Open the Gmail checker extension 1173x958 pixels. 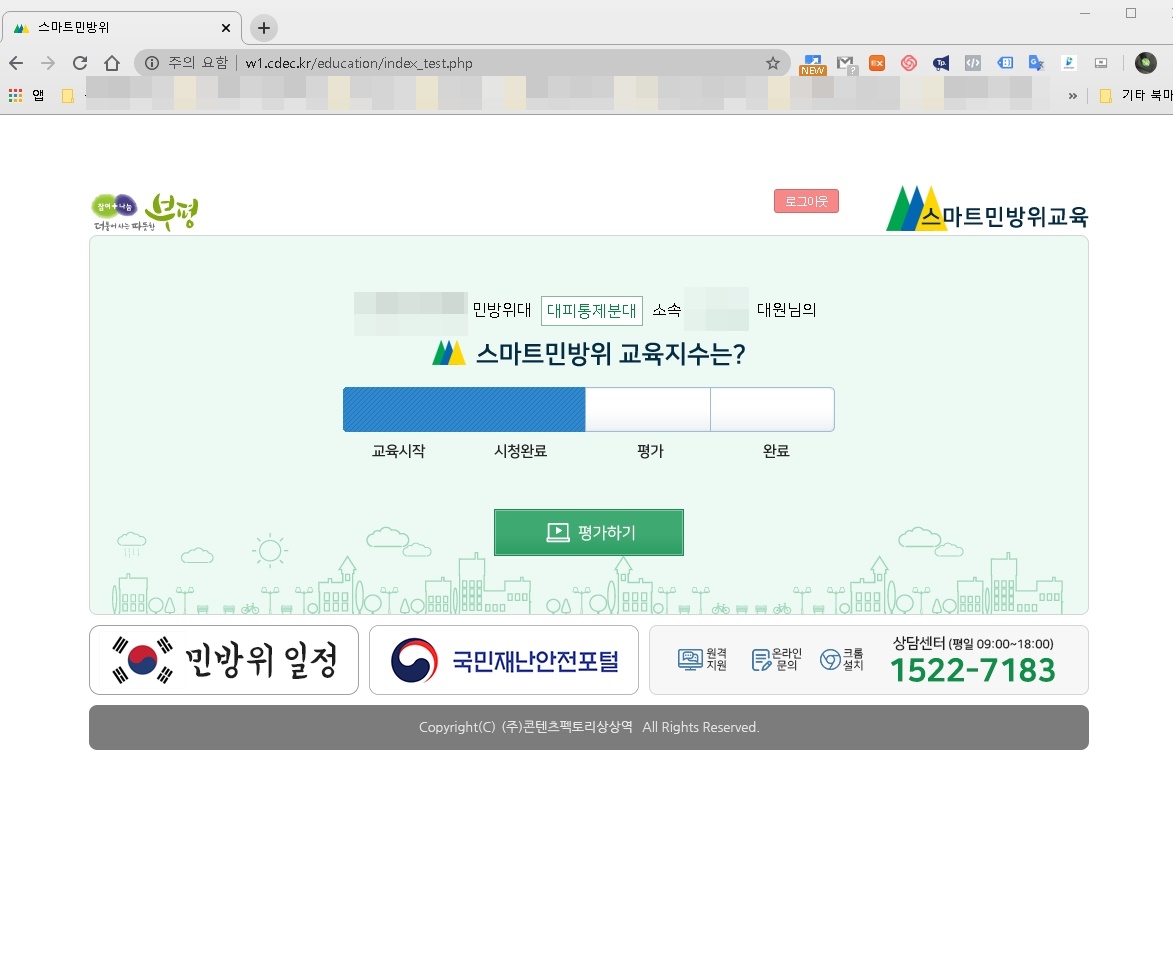(846, 64)
